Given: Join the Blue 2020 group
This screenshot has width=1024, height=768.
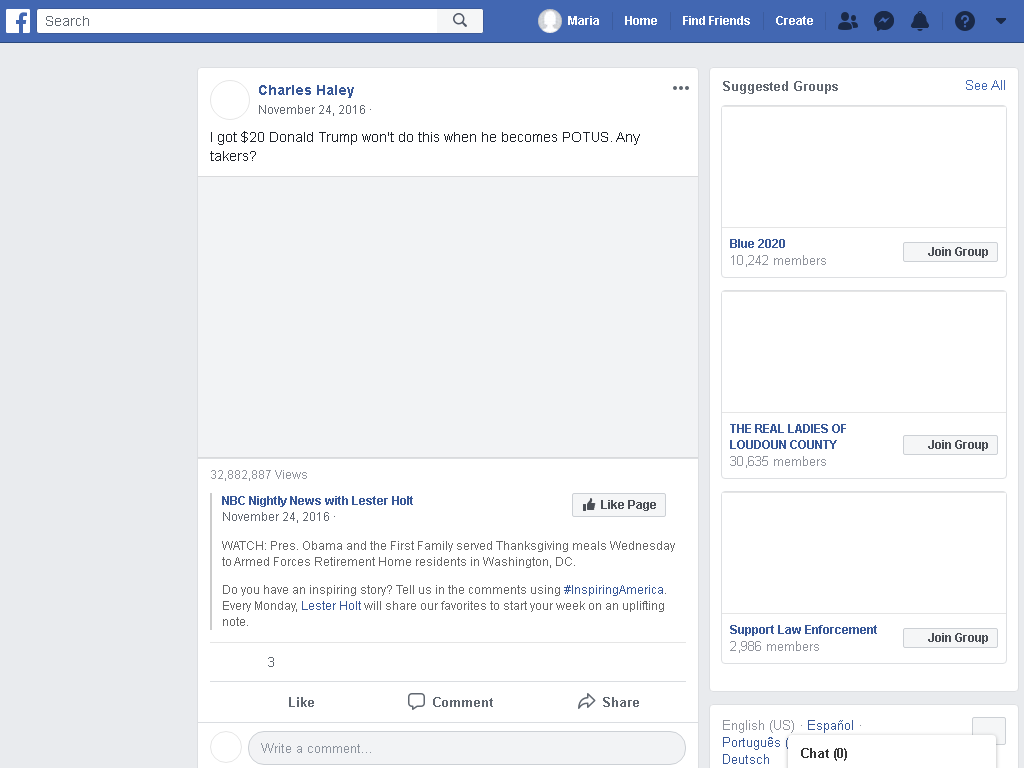Looking at the screenshot, I should [x=950, y=252].
